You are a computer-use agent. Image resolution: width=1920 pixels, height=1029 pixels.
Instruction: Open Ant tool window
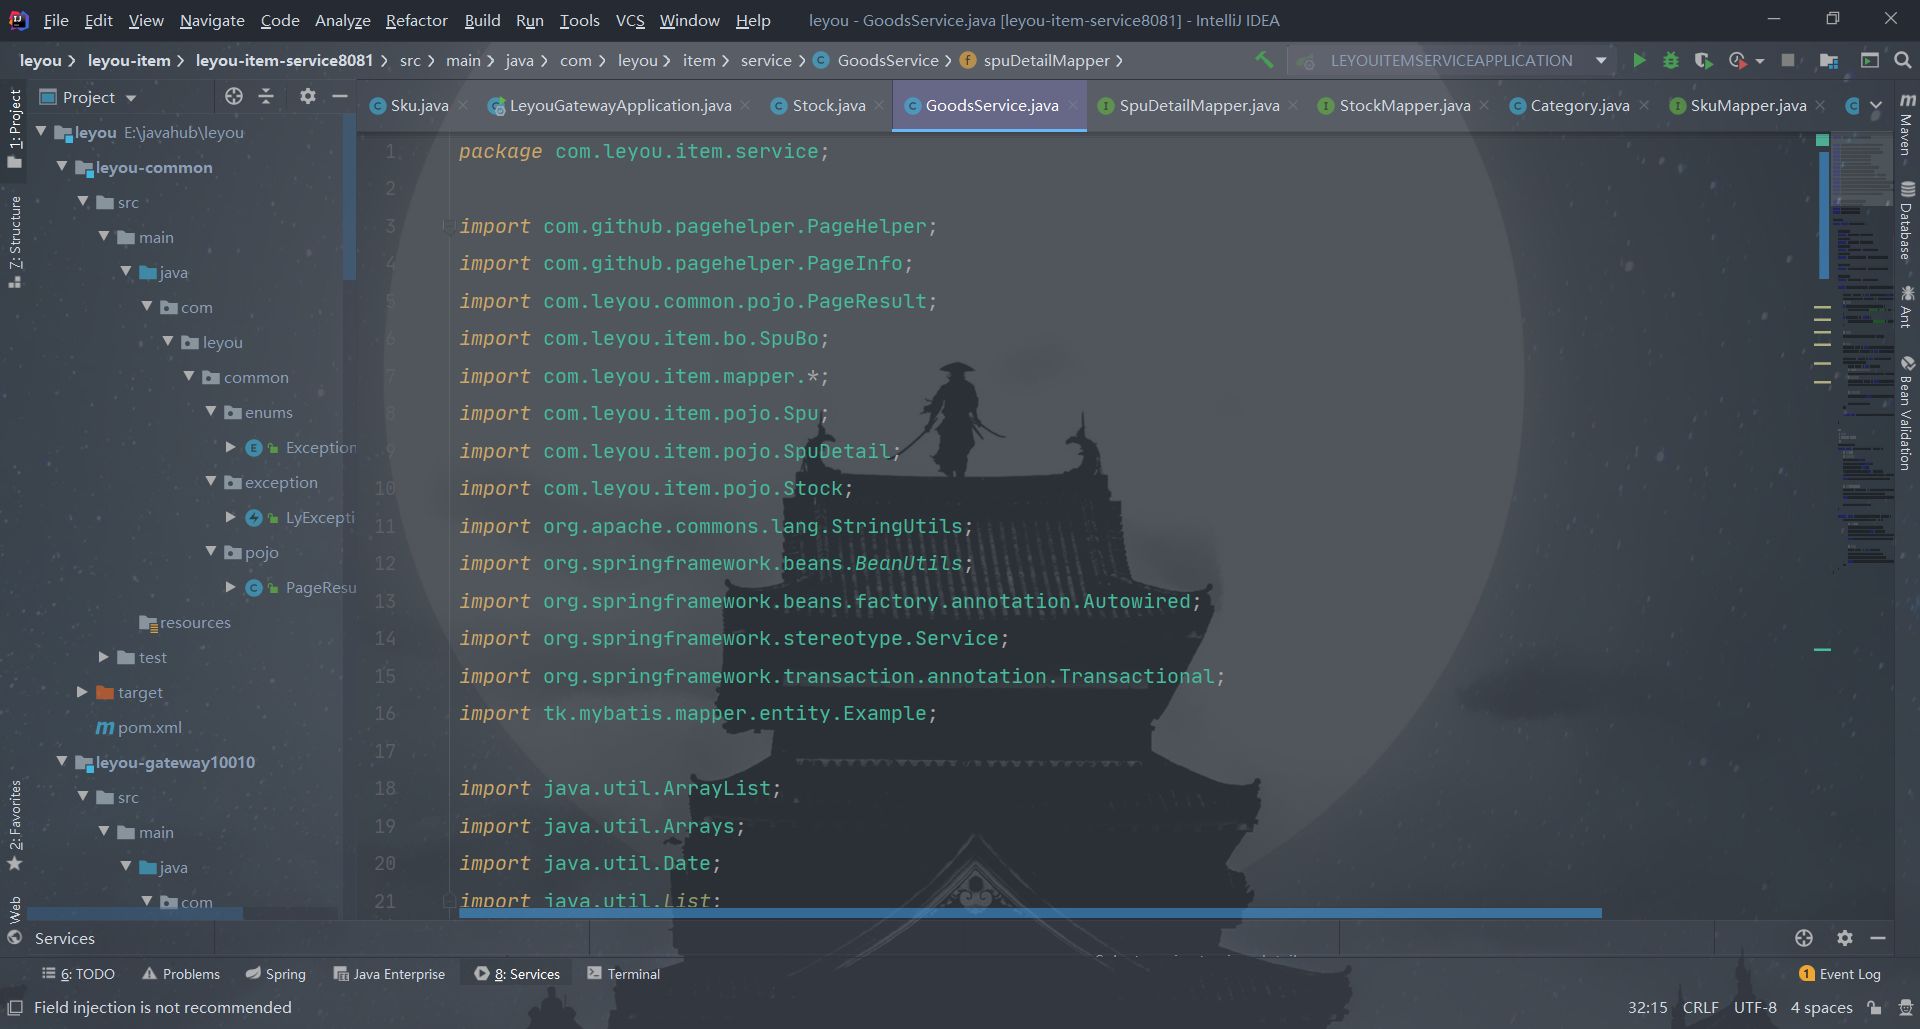[1907, 307]
